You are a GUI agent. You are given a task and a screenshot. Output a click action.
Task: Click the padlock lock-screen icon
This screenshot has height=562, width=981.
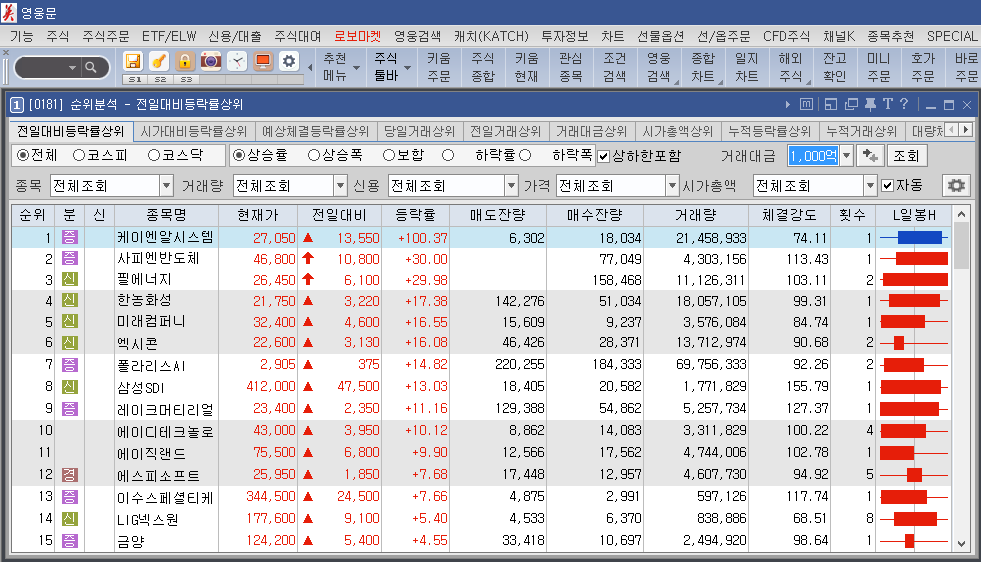click(x=185, y=61)
